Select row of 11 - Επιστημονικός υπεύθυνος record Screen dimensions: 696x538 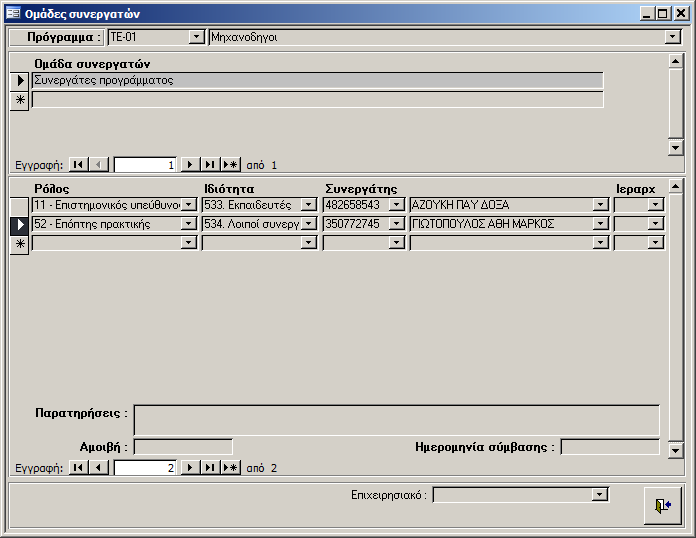pyautogui.click(x=19, y=205)
